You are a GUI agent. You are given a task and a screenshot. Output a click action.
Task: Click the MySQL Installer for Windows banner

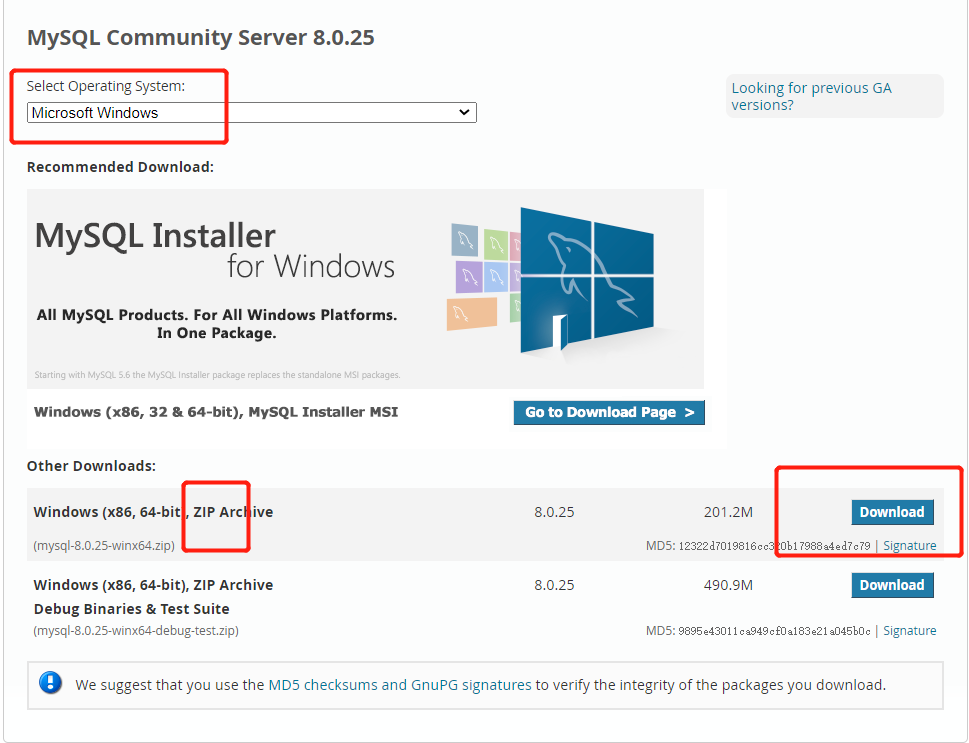tap(365, 289)
